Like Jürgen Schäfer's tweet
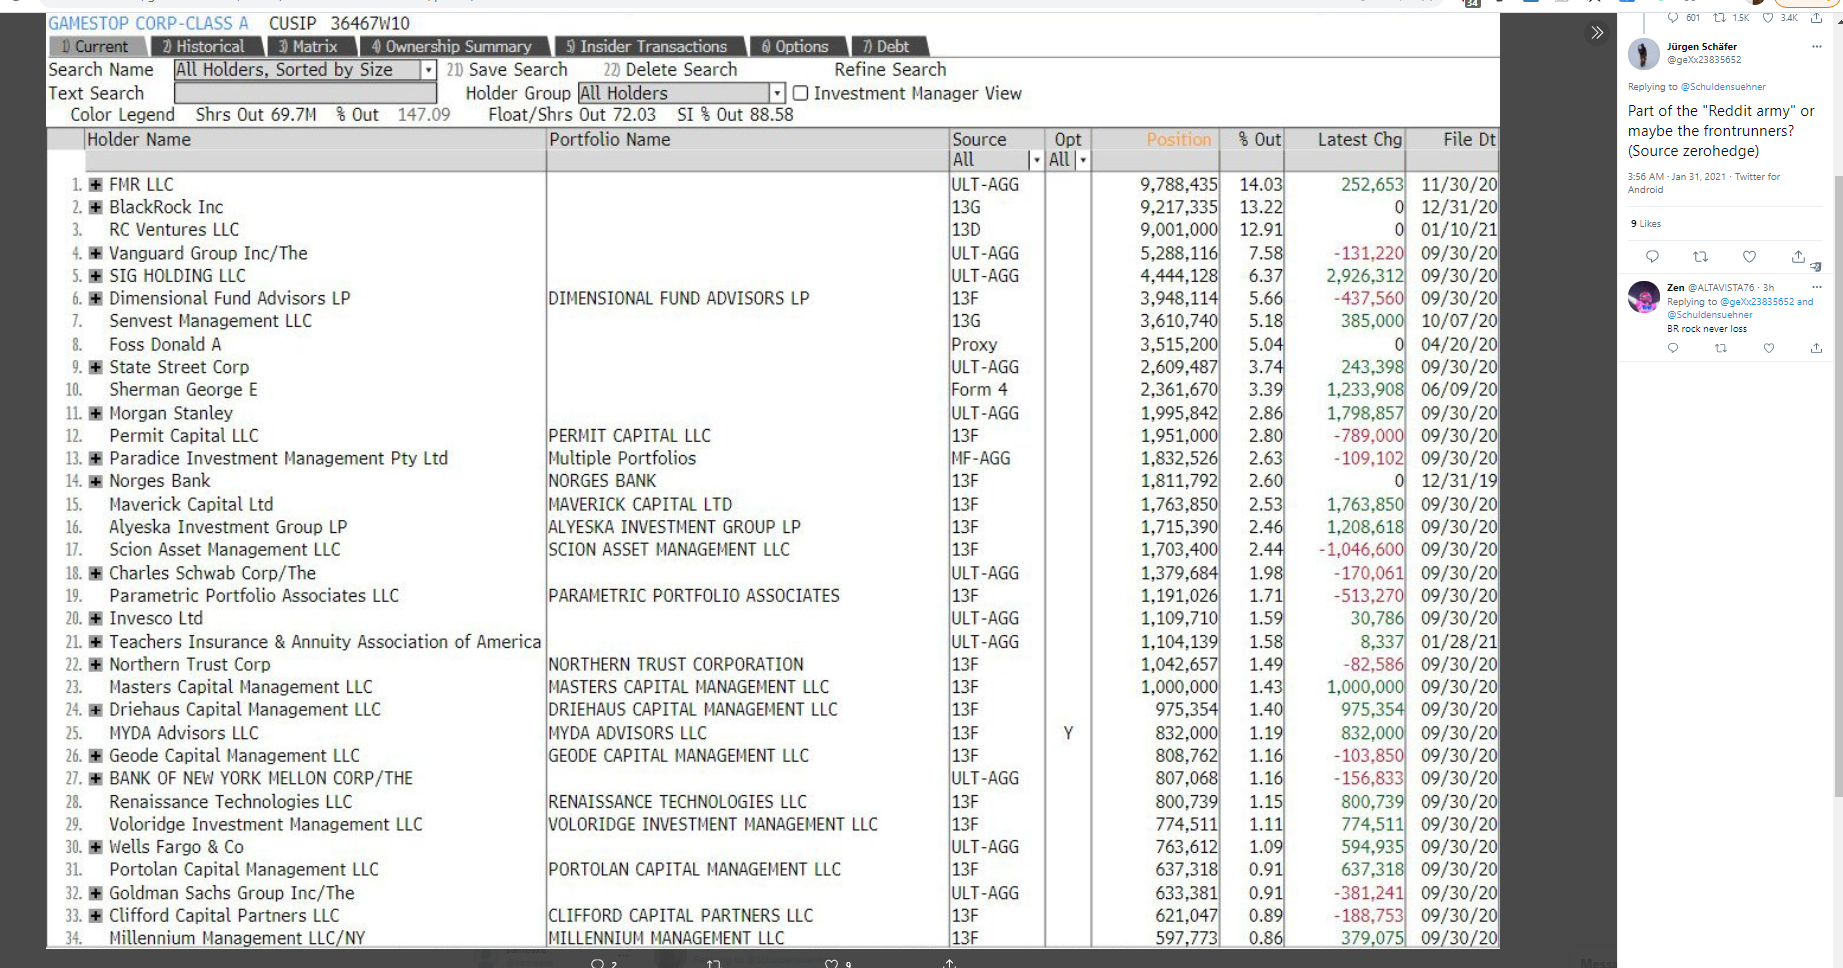Viewport: 1843px width, 968px height. point(1749,257)
